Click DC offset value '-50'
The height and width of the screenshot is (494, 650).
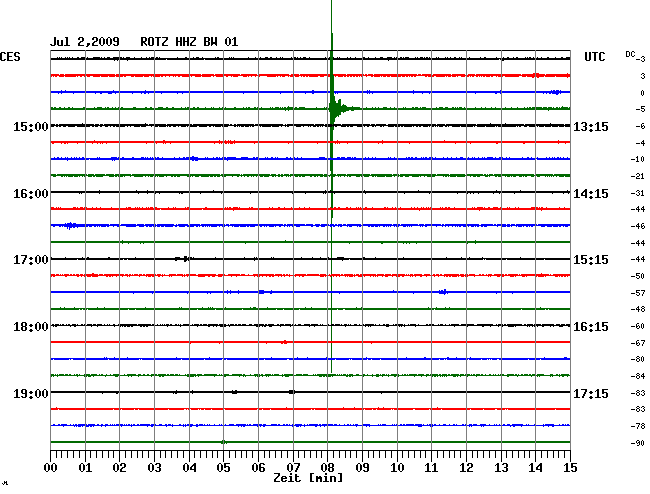pos(638,276)
